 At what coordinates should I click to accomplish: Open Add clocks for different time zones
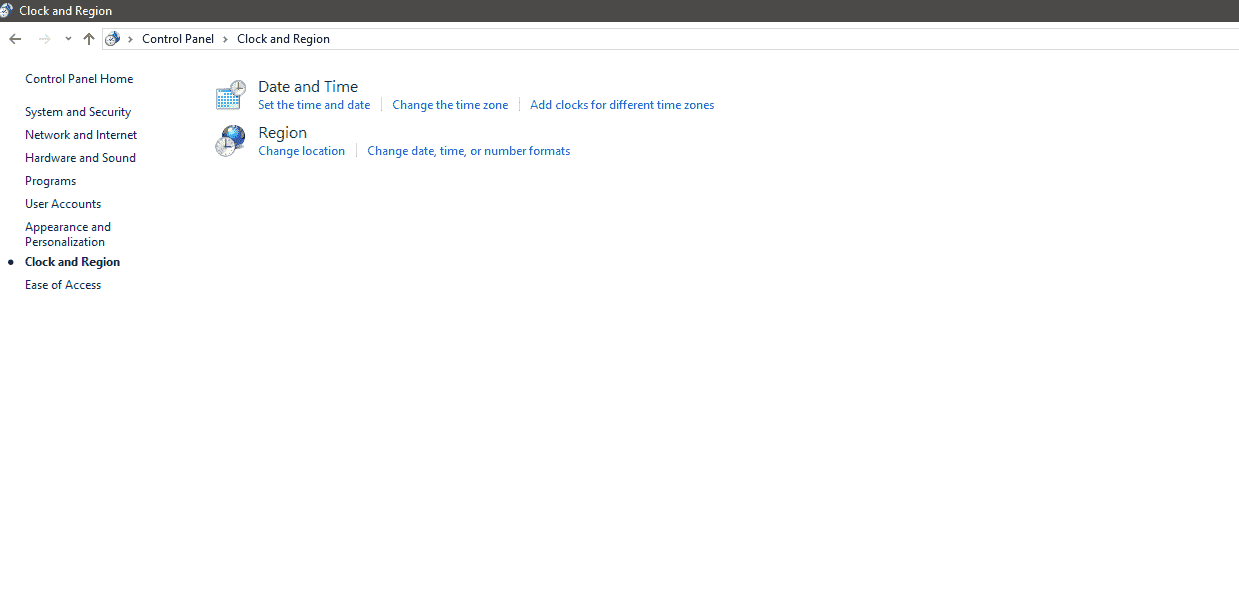click(x=622, y=105)
